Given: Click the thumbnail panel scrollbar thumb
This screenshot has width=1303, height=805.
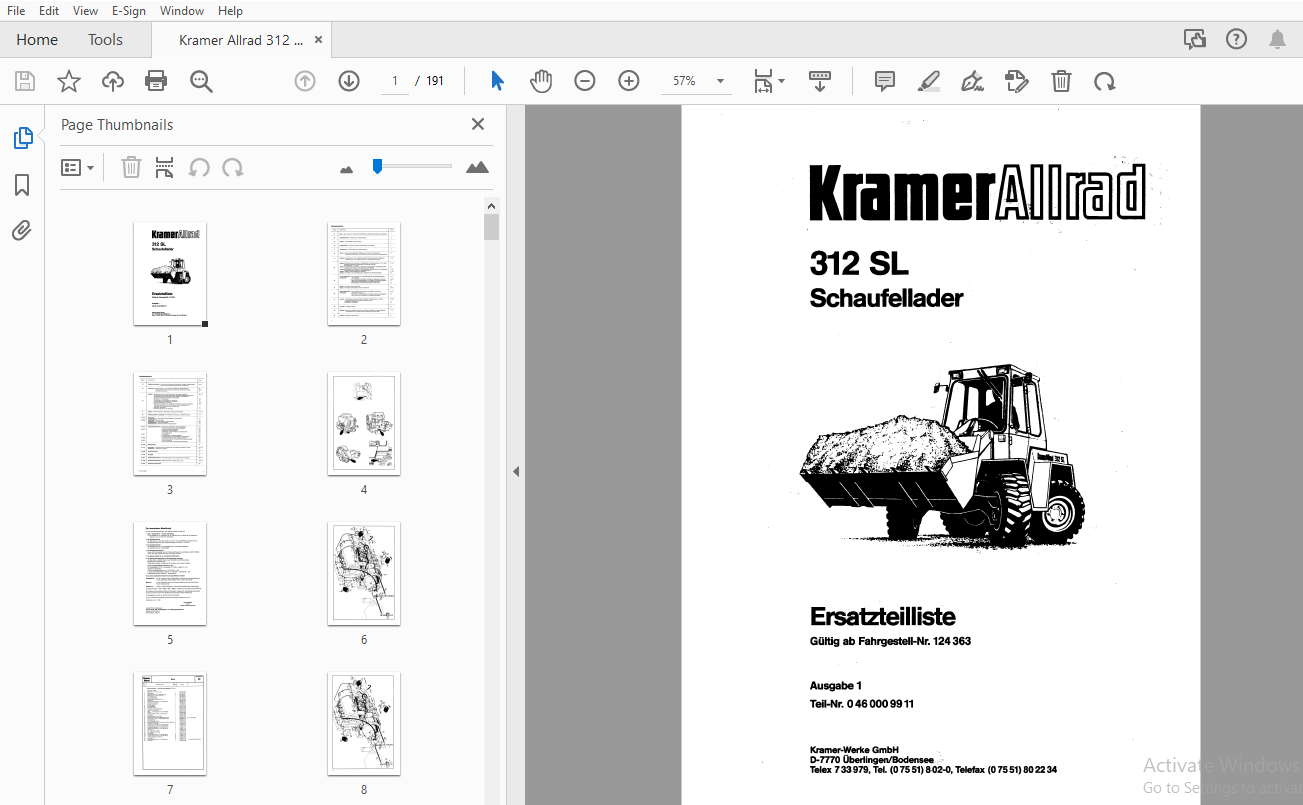Looking at the screenshot, I should [491, 227].
